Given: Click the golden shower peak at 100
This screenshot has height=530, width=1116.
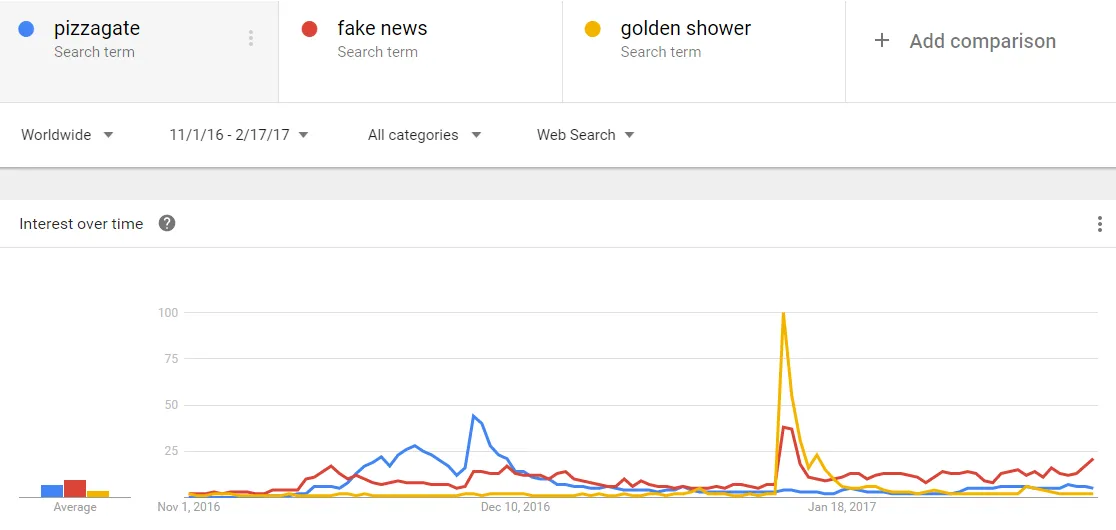Looking at the screenshot, I should 783,313.
